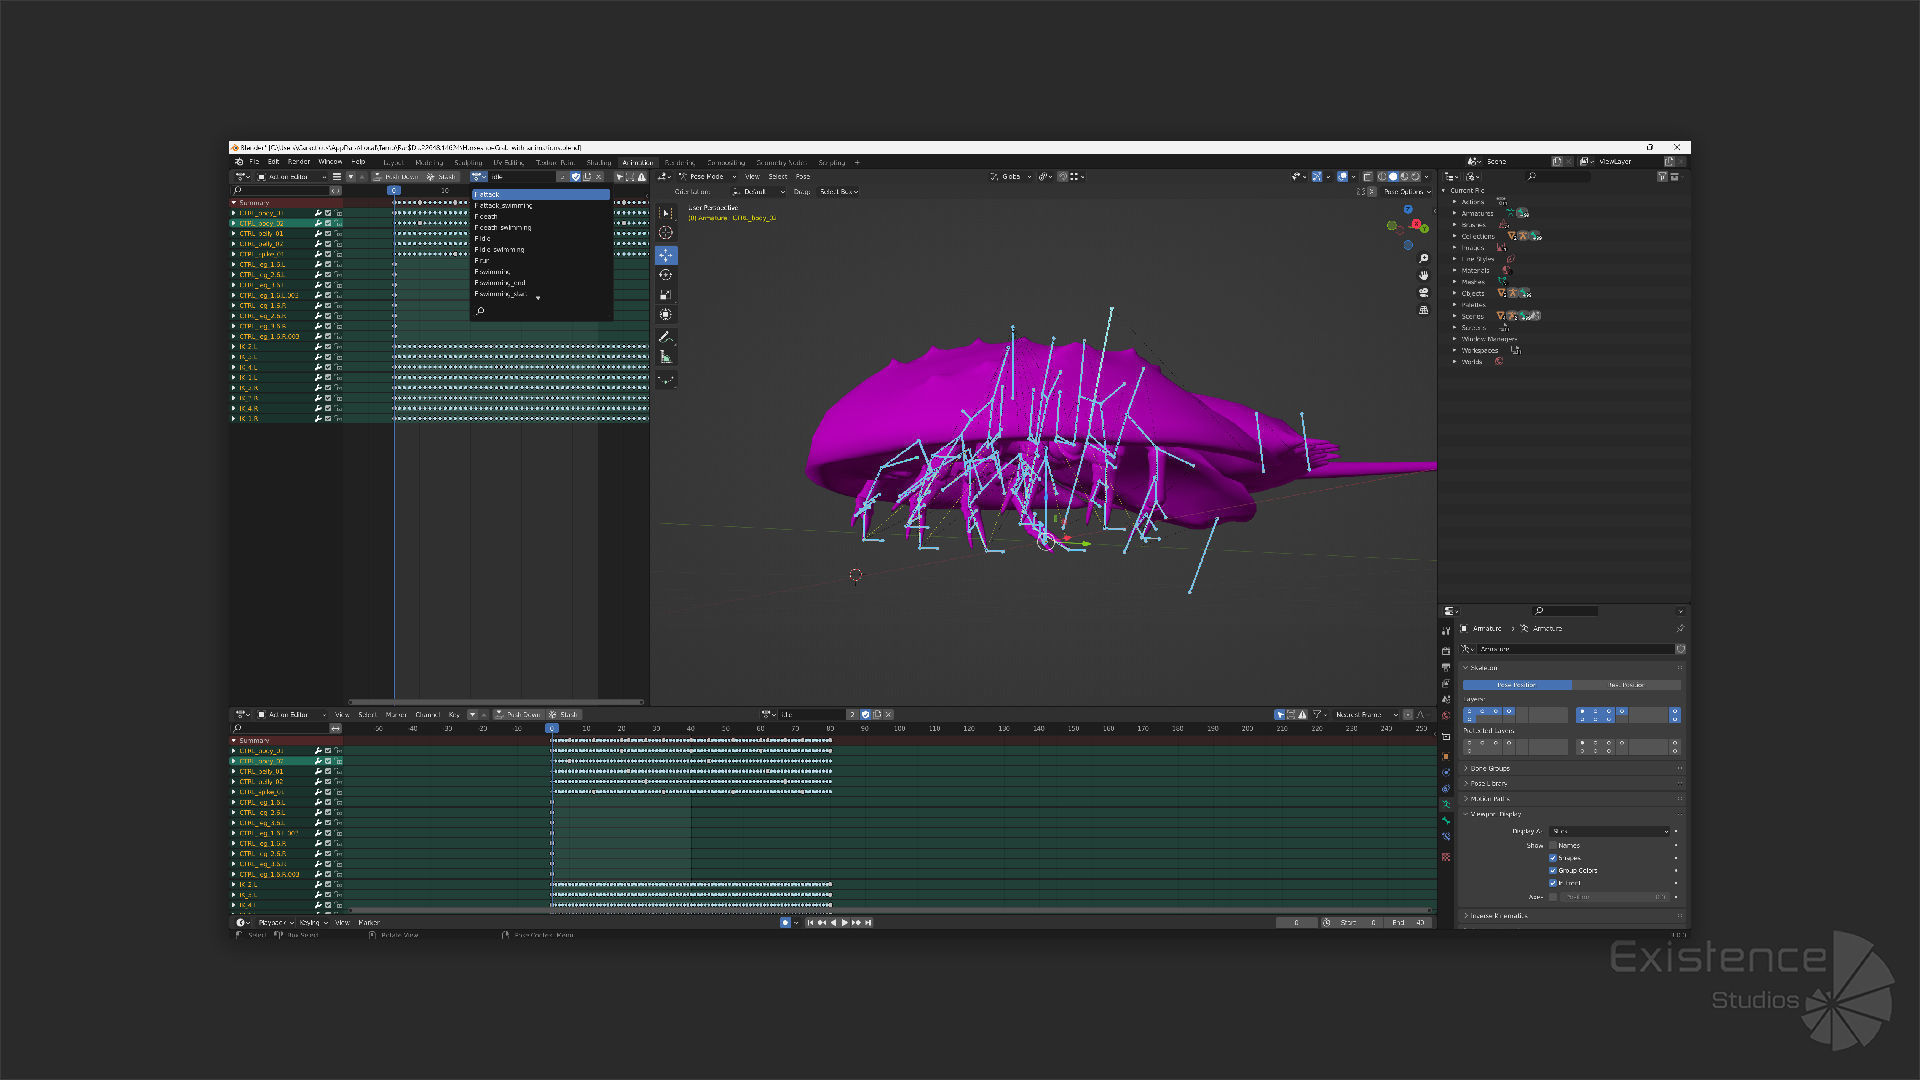Toggle Shapes checkbox in Viewport Display
The height and width of the screenshot is (1080, 1920).
[1553, 858]
